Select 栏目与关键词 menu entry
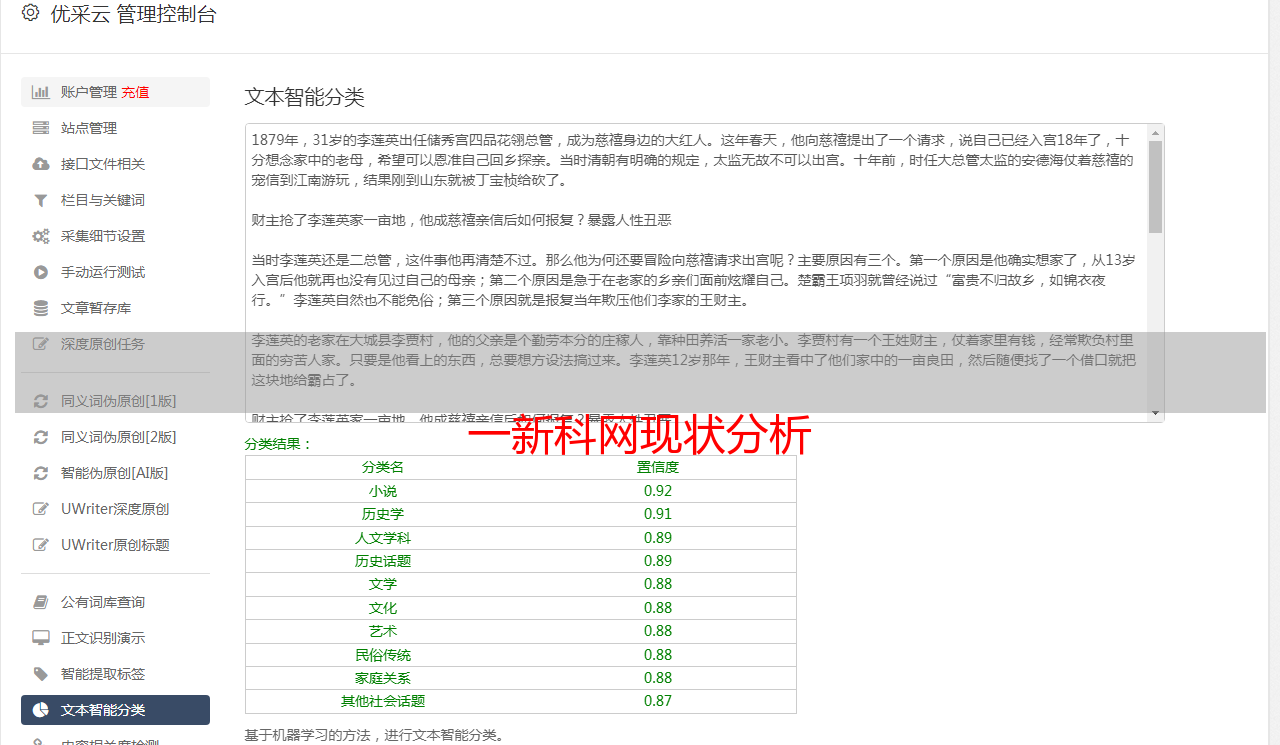This screenshot has width=1280, height=745. click(115, 200)
